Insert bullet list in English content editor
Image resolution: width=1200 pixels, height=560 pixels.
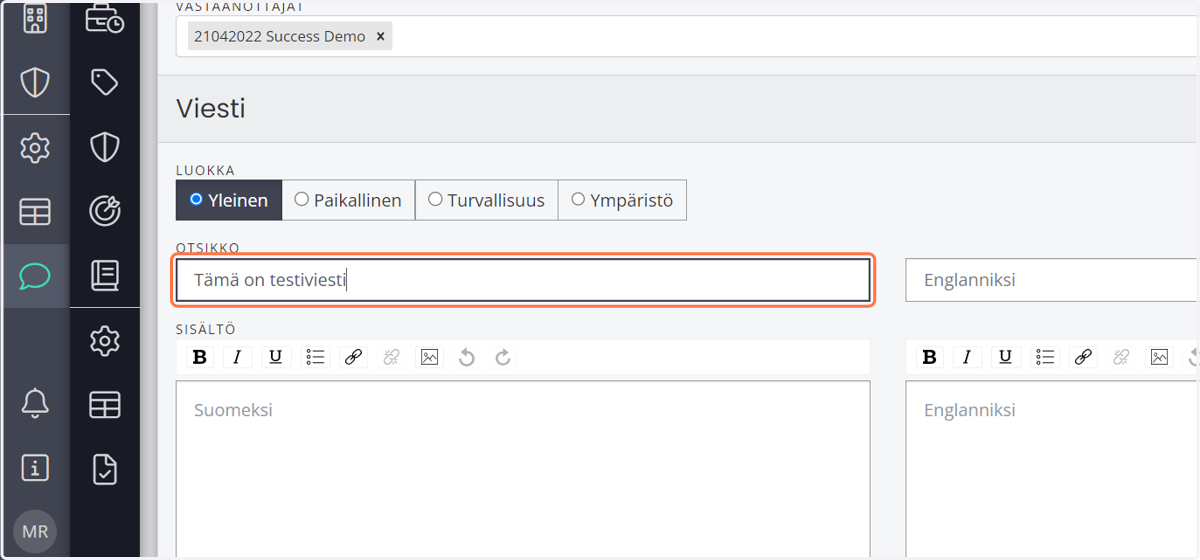coord(1046,357)
